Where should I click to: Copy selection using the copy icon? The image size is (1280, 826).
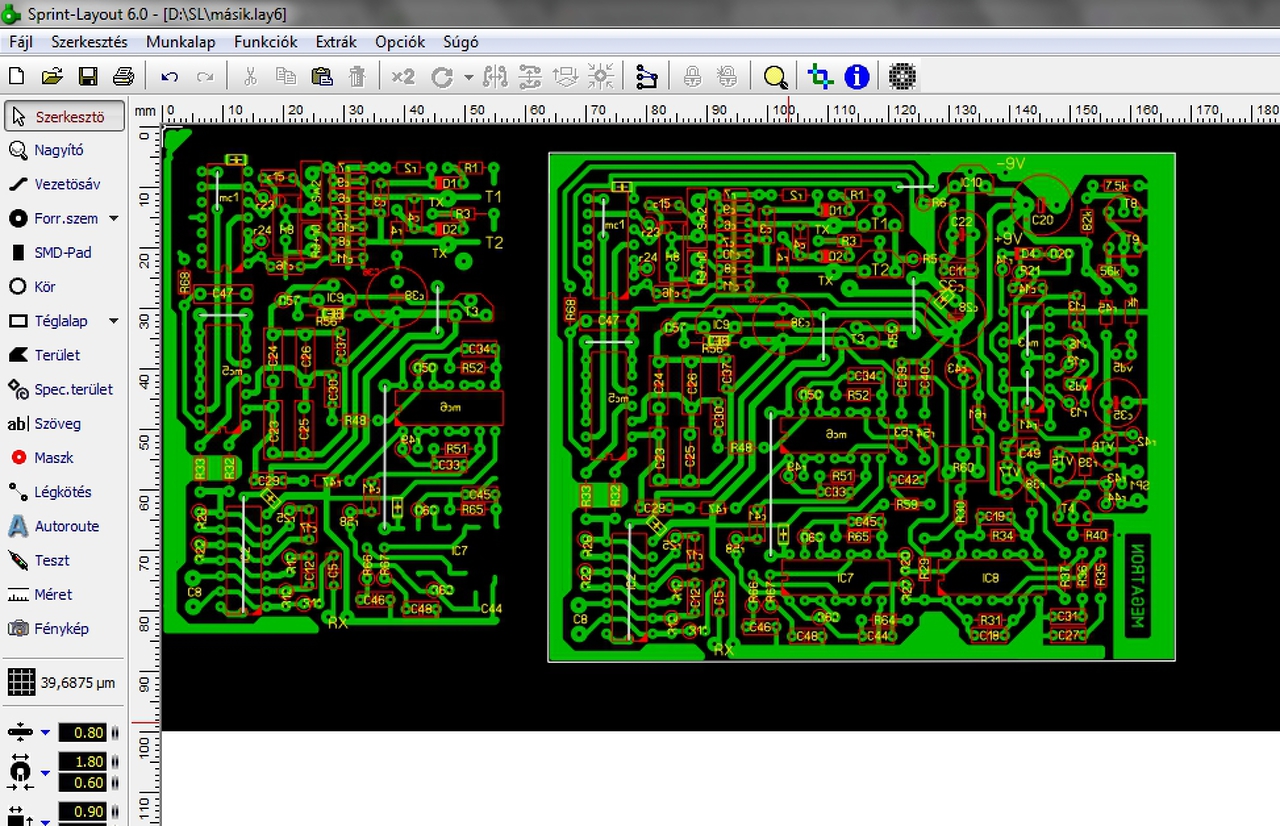point(286,76)
